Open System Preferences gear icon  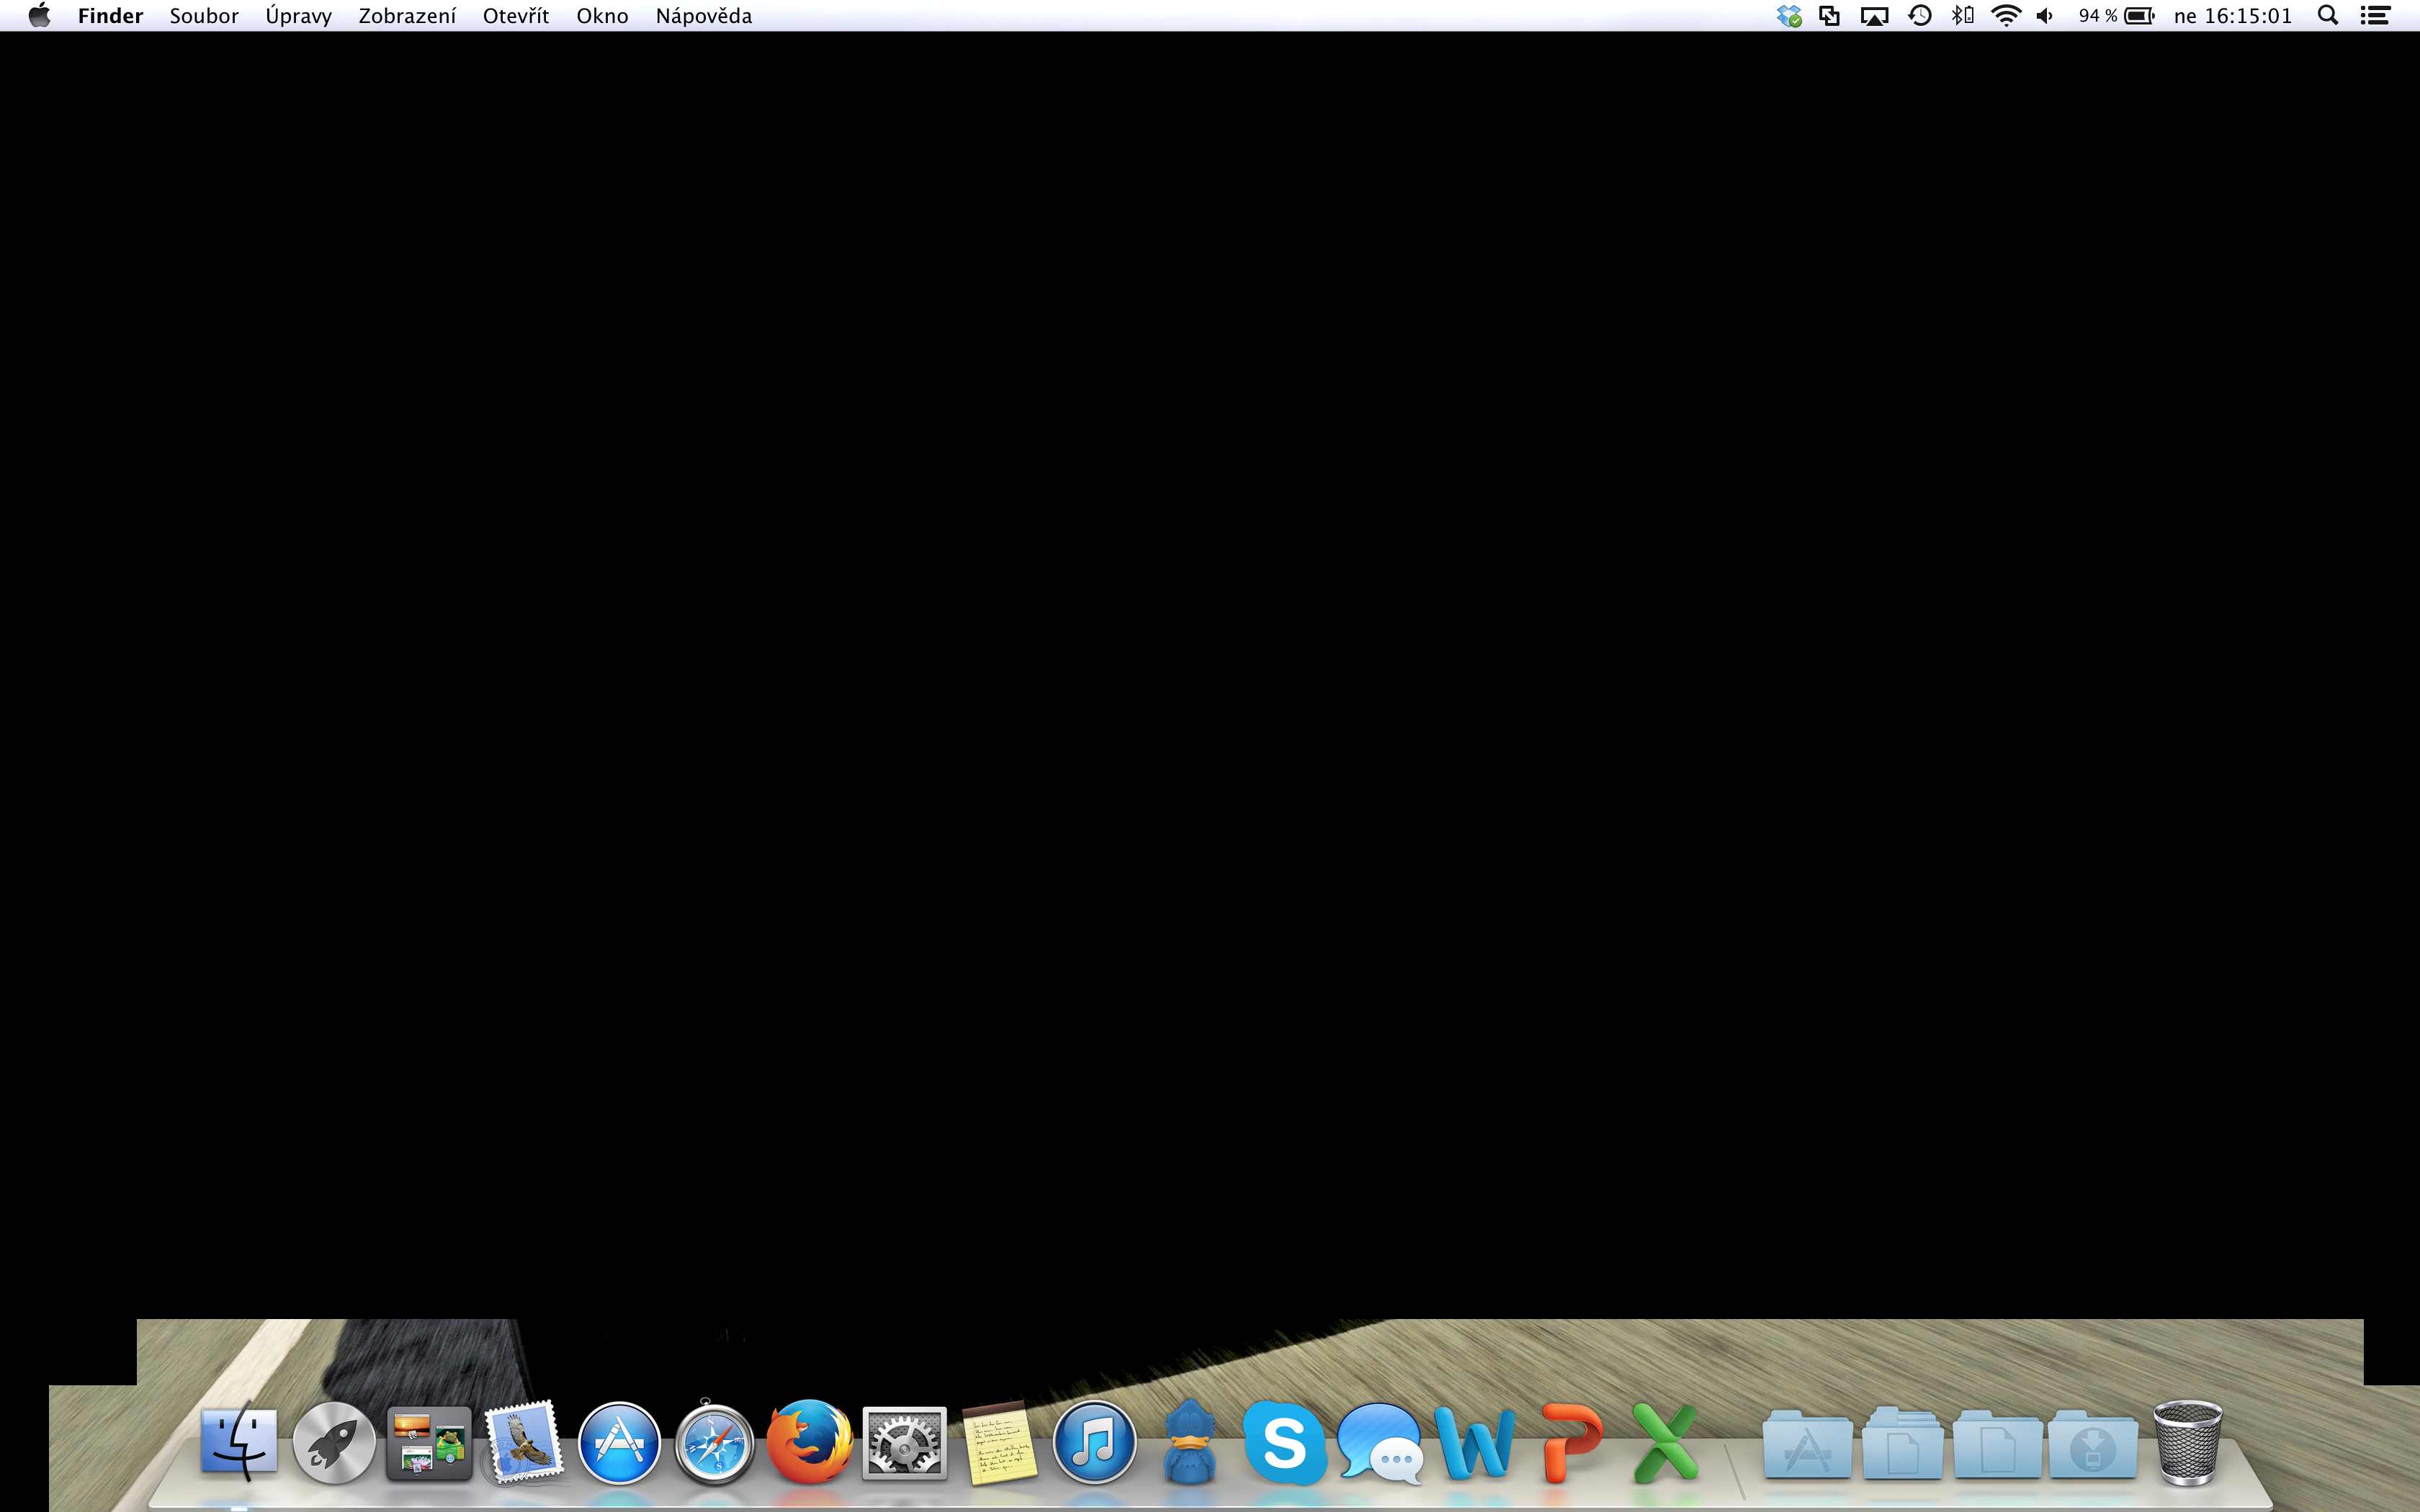(x=904, y=1442)
